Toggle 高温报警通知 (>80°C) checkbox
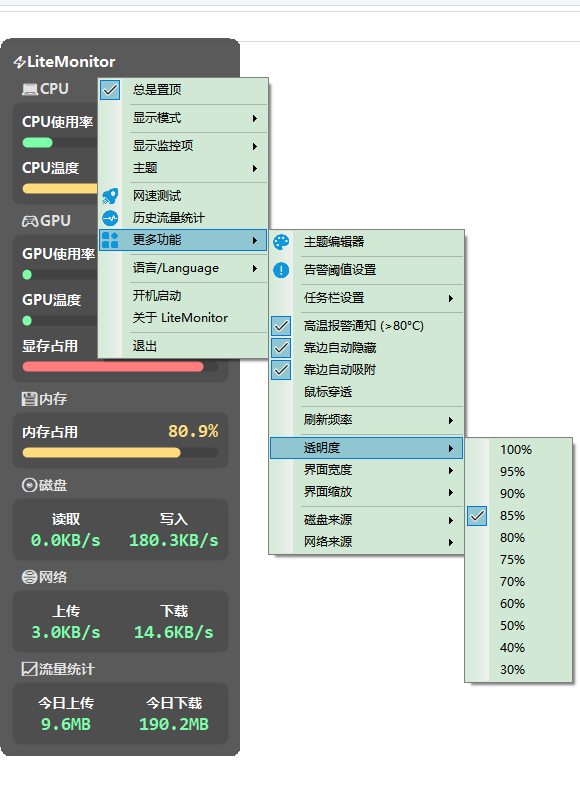This screenshot has height=787, width=580. click(x=281, y=326)
